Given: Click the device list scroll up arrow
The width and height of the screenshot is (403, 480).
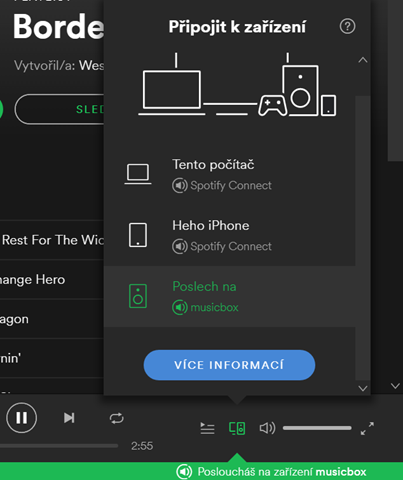Looking at the screenshot, I should click(363, 60).
